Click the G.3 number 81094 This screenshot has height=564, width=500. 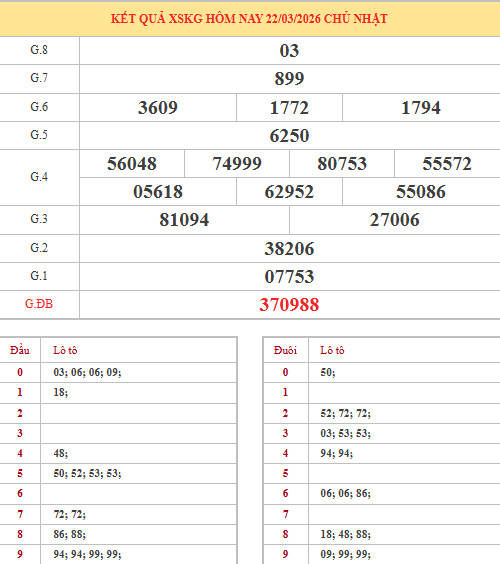(x=184, y=220)
